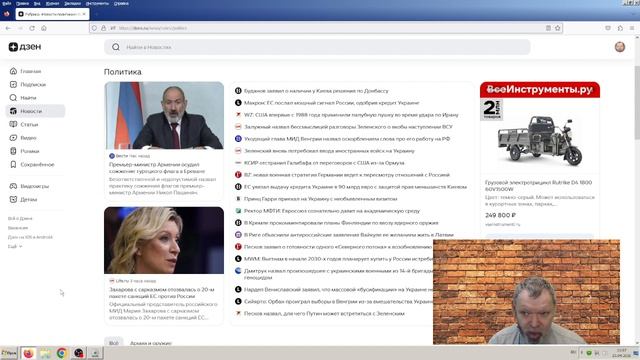
Task: Open headline Принц Гарри приехал на Украину
Action: [x=320, y=199]
